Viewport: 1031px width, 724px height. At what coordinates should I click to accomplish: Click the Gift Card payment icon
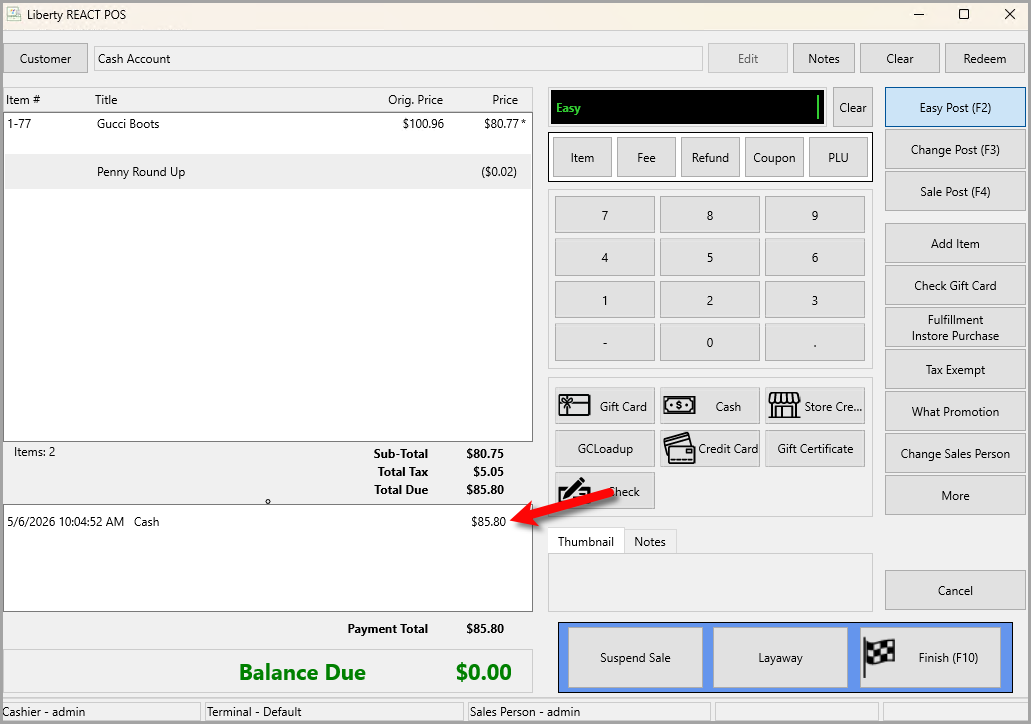574,405
